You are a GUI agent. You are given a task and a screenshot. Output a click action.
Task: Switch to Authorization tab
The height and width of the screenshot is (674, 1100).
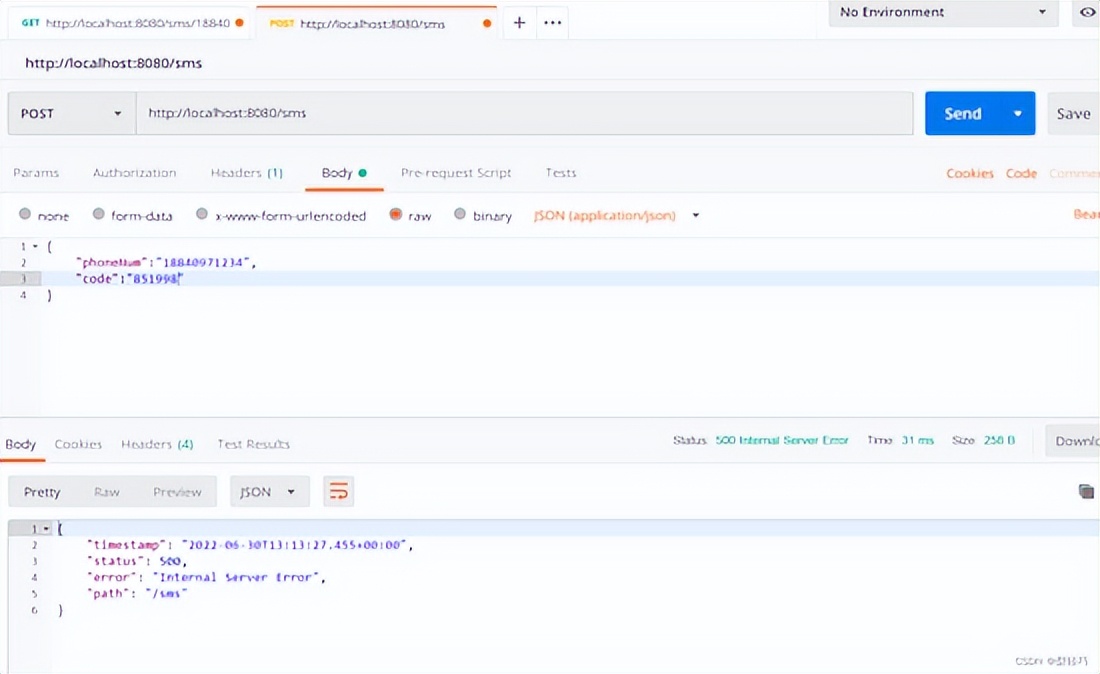click(134, 173)
